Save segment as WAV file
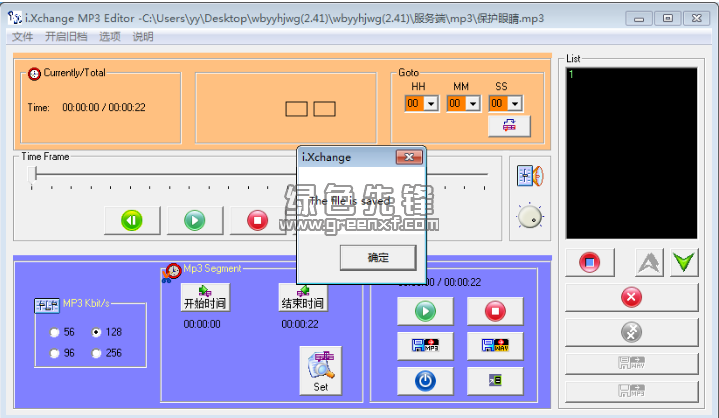Viewport: 719px width, 418px height. click(495, 346)
